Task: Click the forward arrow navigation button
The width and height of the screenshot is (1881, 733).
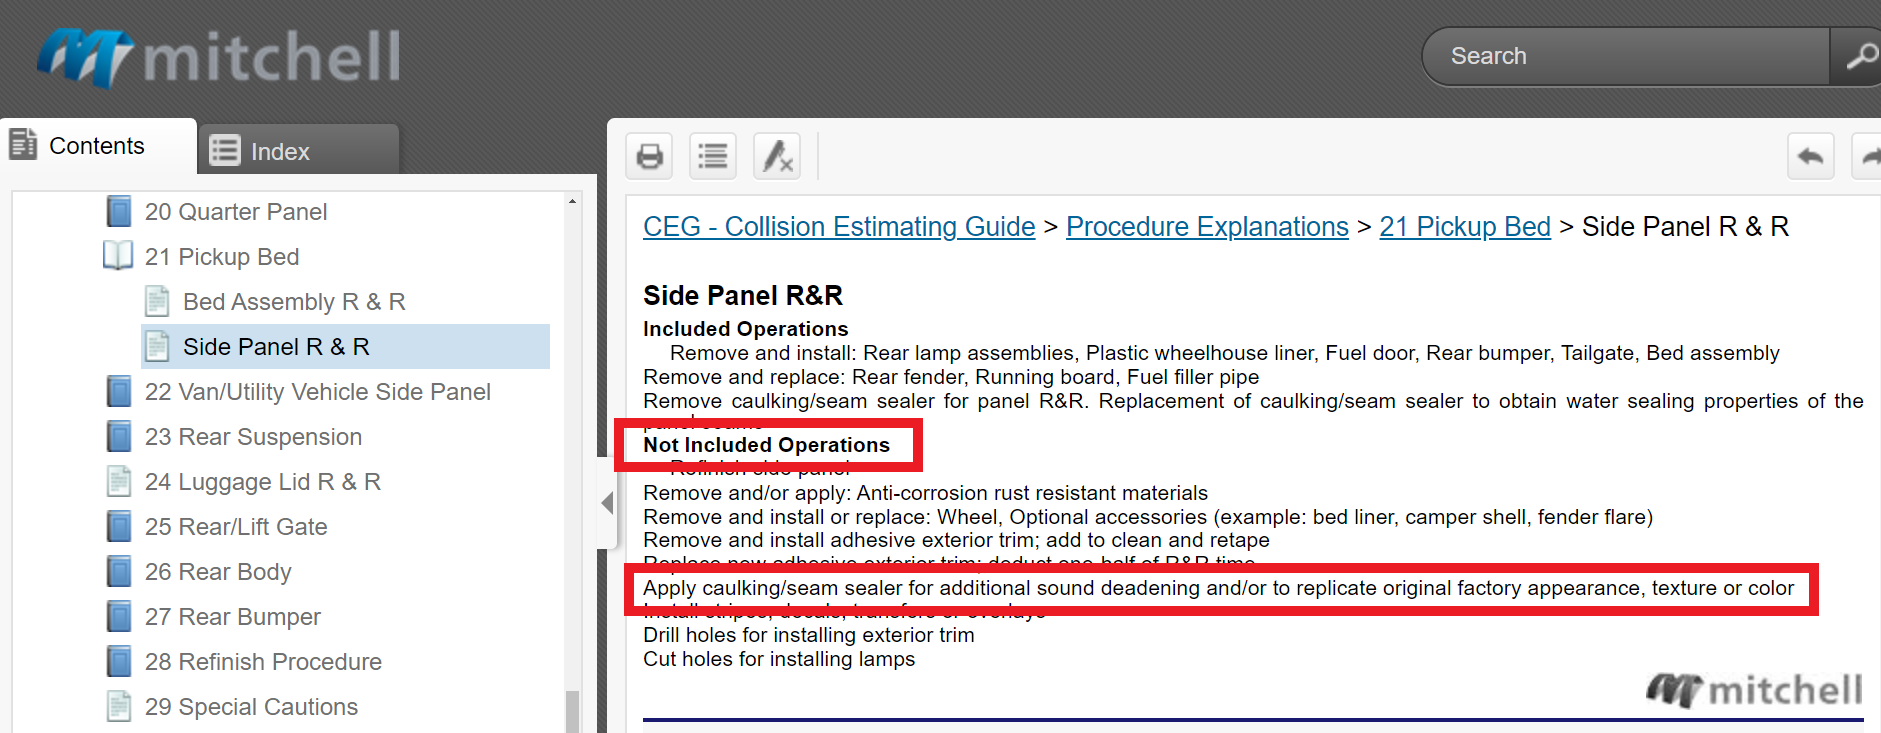Action: (1867, 156)
